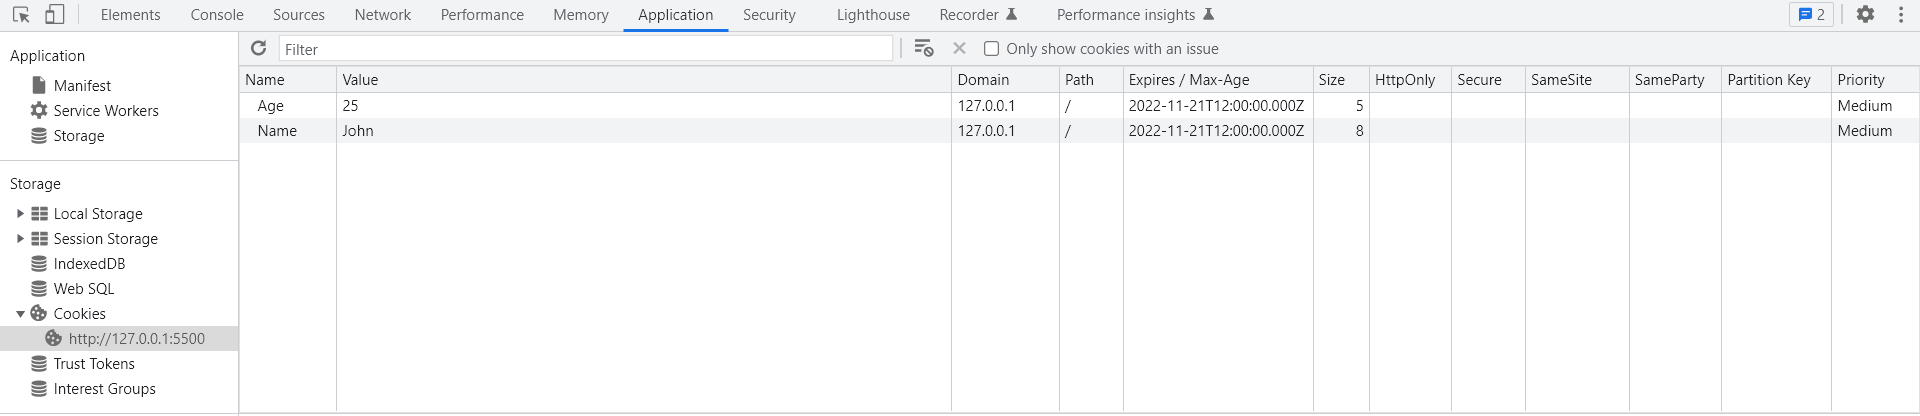The height and width of the screenshot is (416, 1920).
Task: Collapse the Cookies tree node
Action: 20,314
